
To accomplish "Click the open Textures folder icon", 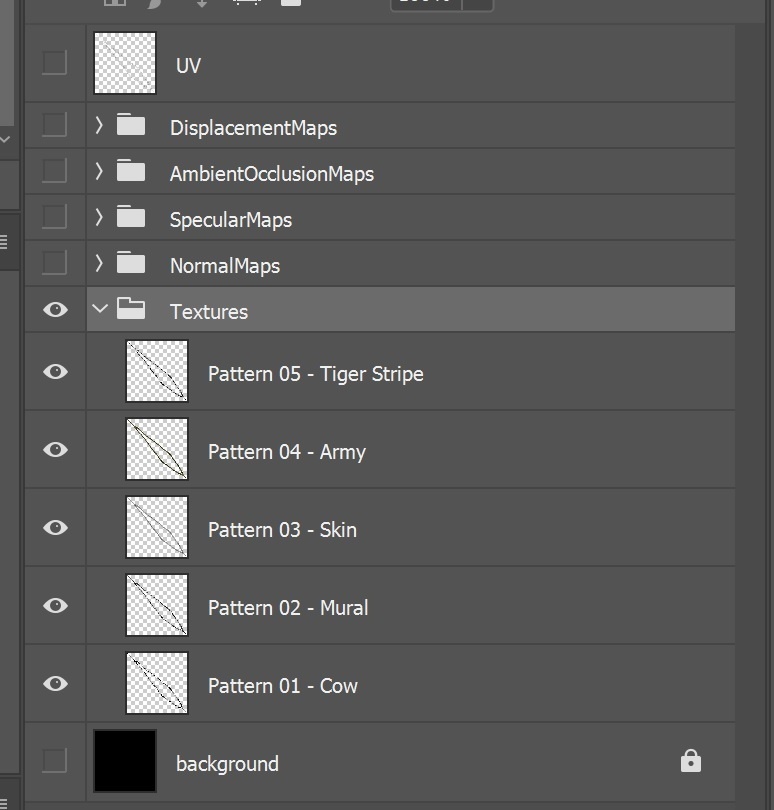I will (131, 310).
